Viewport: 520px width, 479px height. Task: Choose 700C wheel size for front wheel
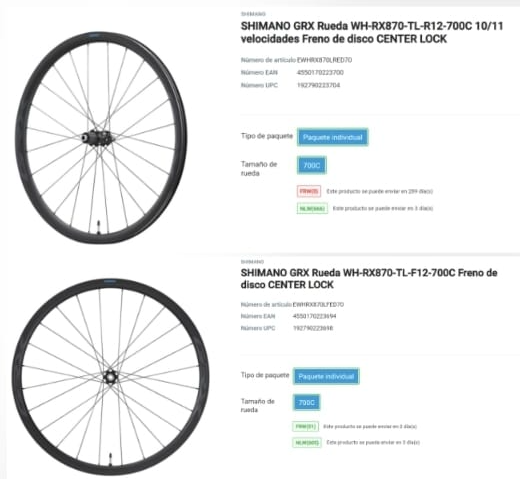pos(306,402)
